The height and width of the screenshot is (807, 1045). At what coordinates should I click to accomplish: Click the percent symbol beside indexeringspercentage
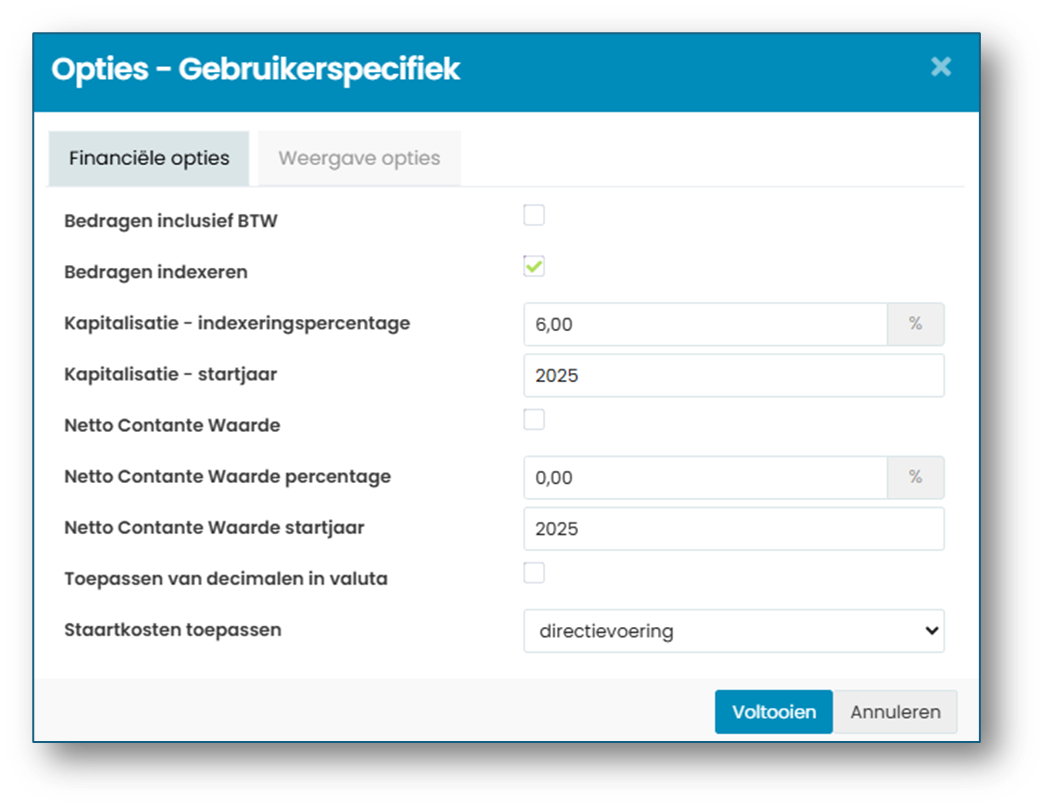[916, 325]
